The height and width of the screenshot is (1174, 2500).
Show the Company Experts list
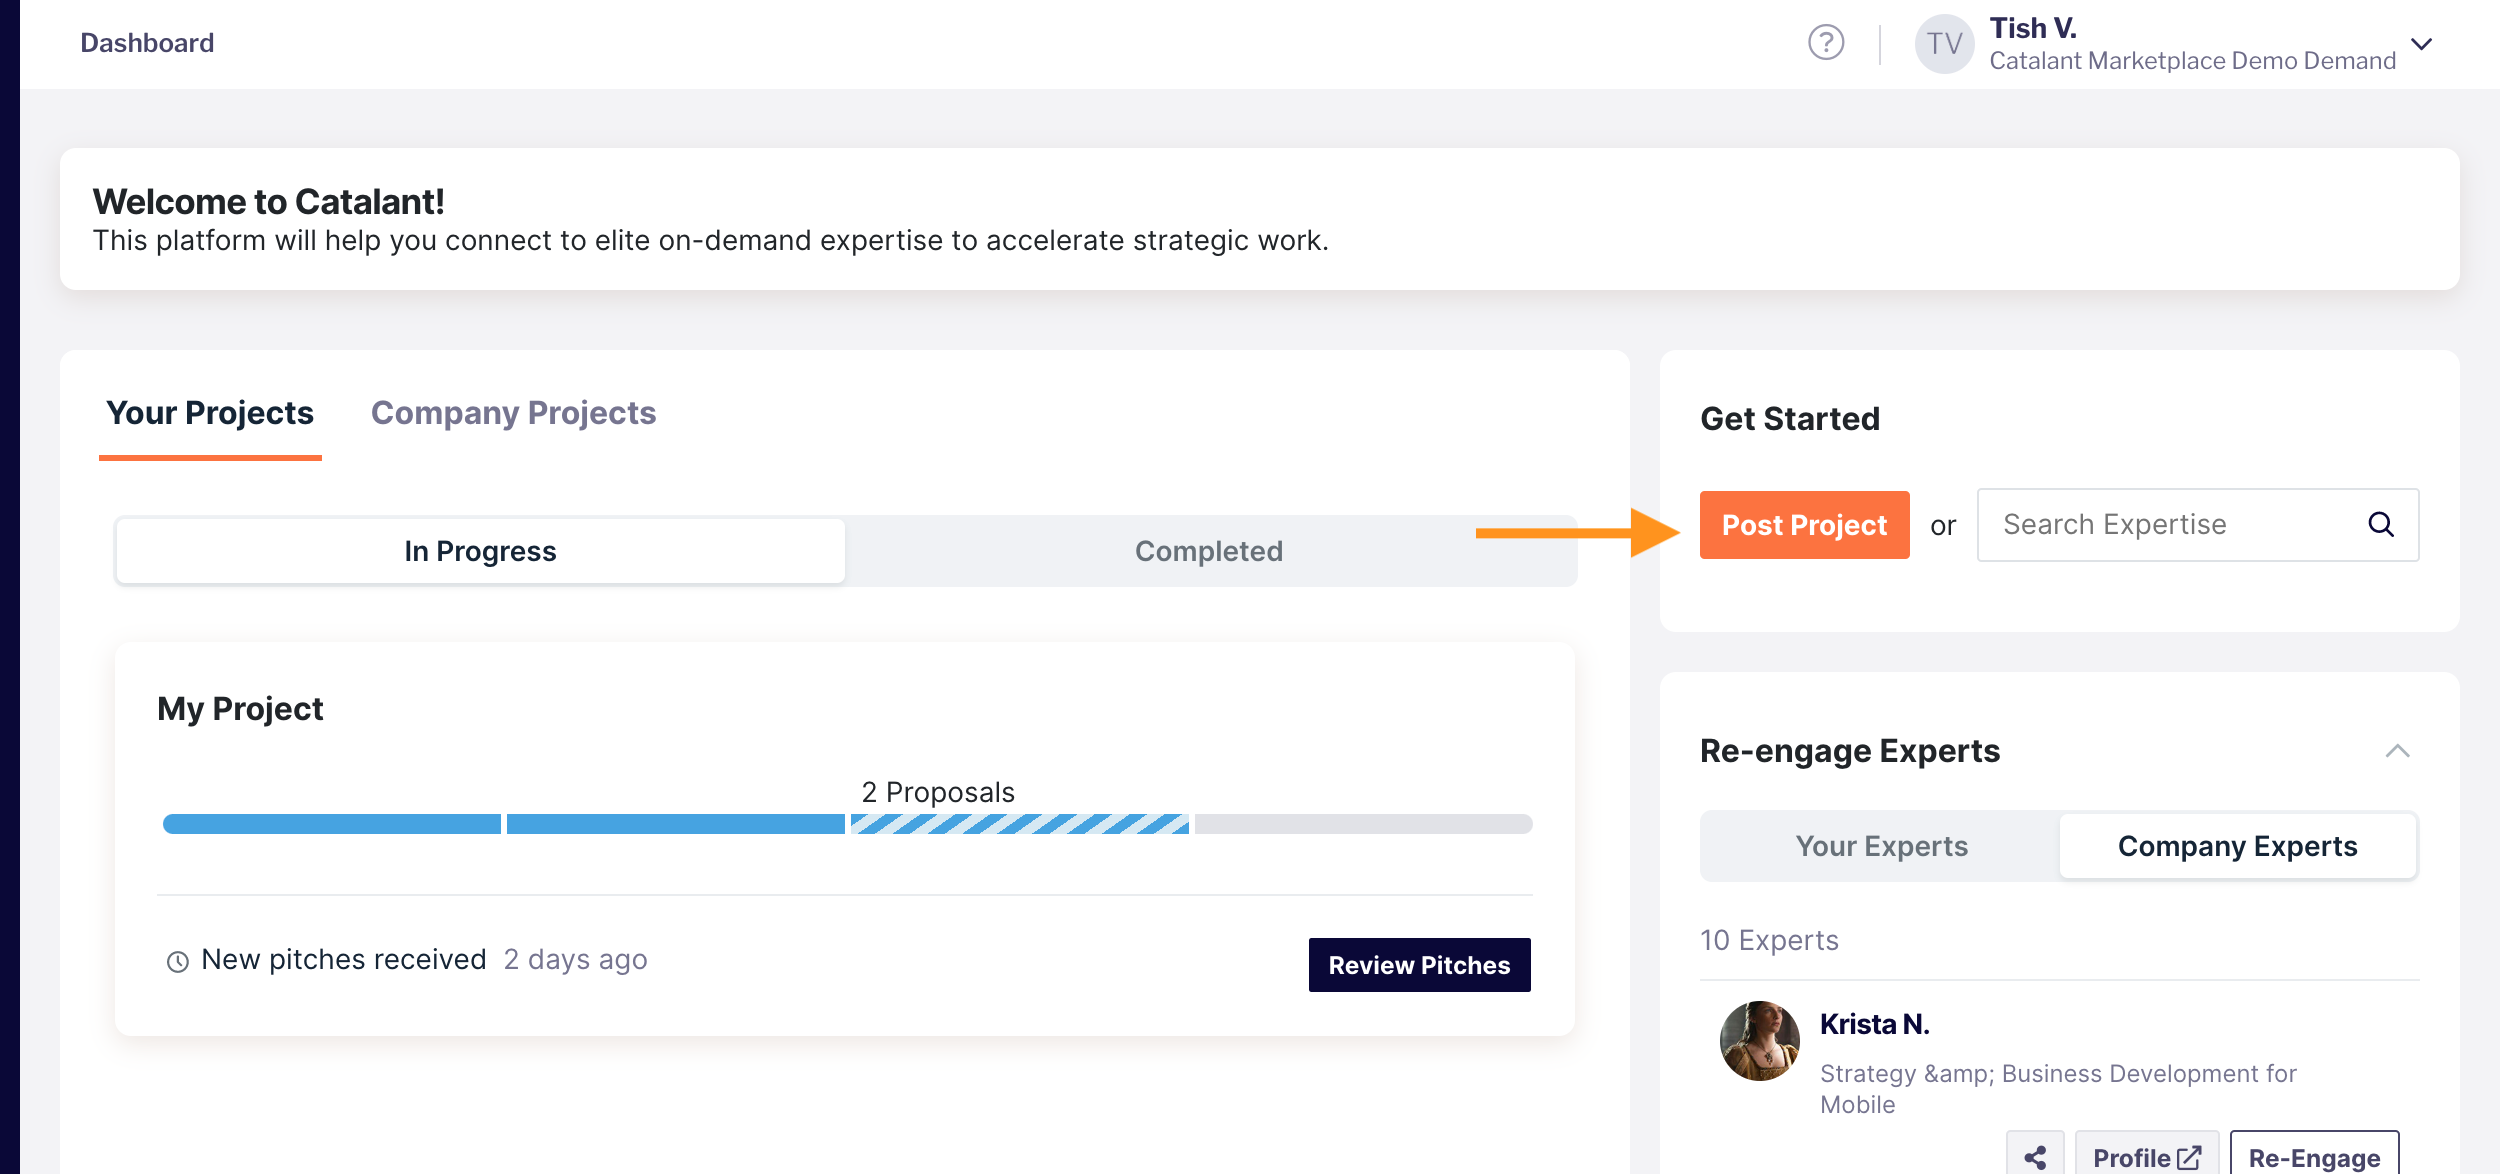click(x=2238, y=846)
